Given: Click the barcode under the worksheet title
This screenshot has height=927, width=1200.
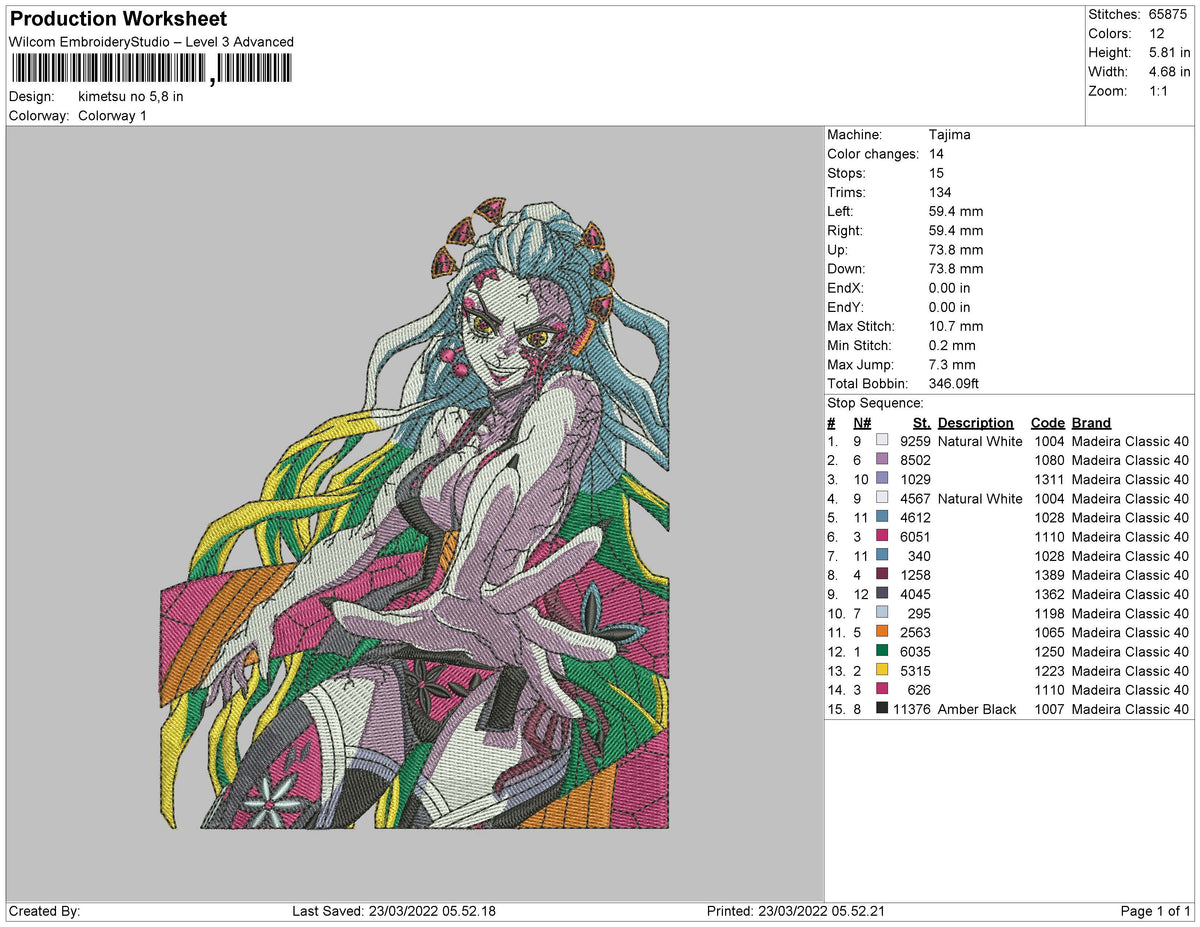Looking at the screenshot, I should tap(152, 69).
